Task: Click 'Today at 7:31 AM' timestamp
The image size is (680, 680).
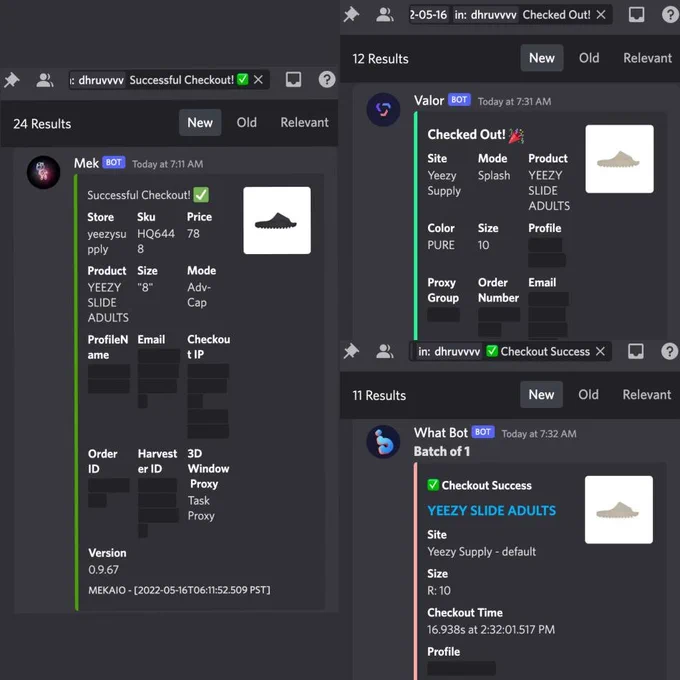Action: (514, 101)
